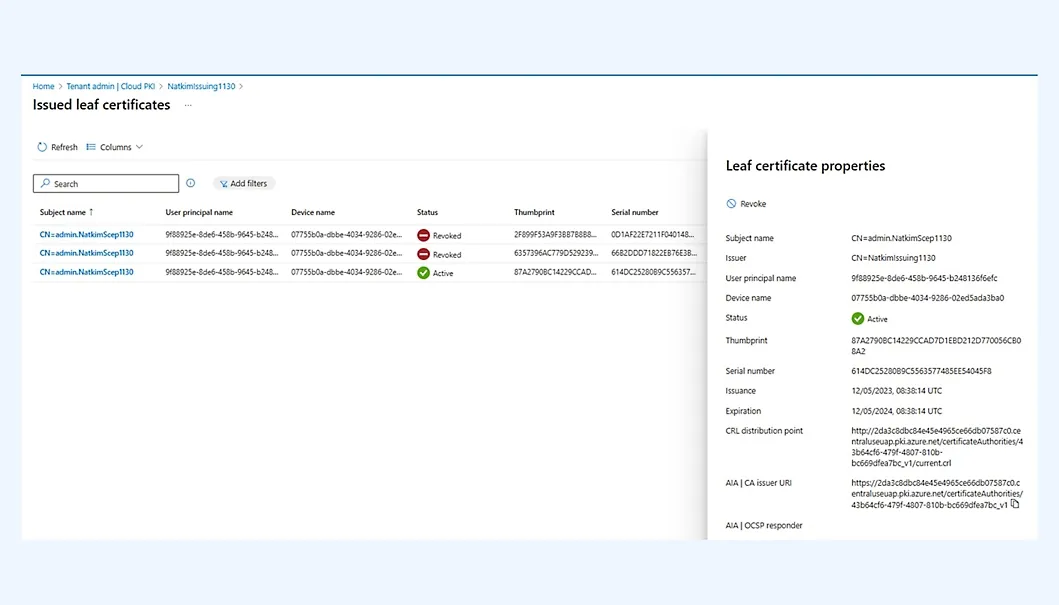Click the Add filters button
Screen dimensions: 1059x605
click(x=243, y=184)
